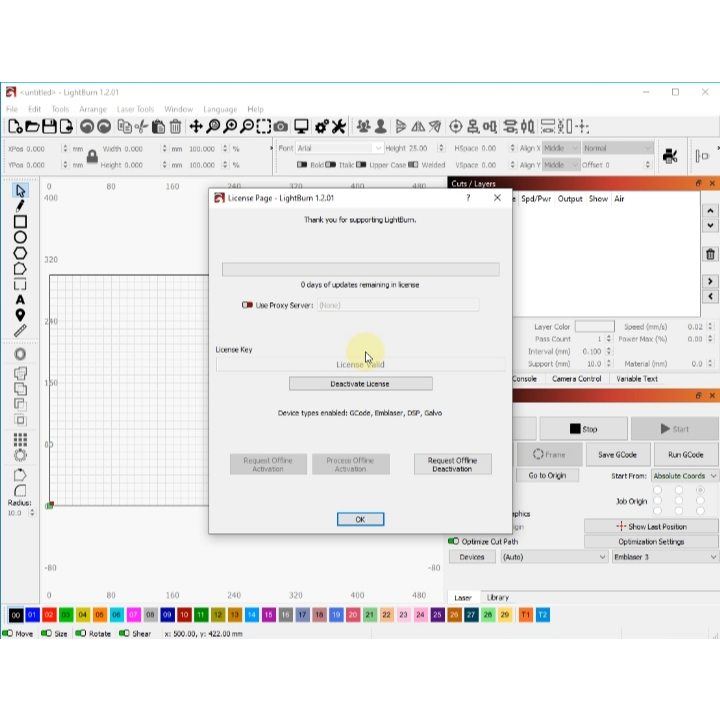The image size is (720, 720).
Task: Open the Help menu
Action: pyautogui.click(x=255, y=109)
